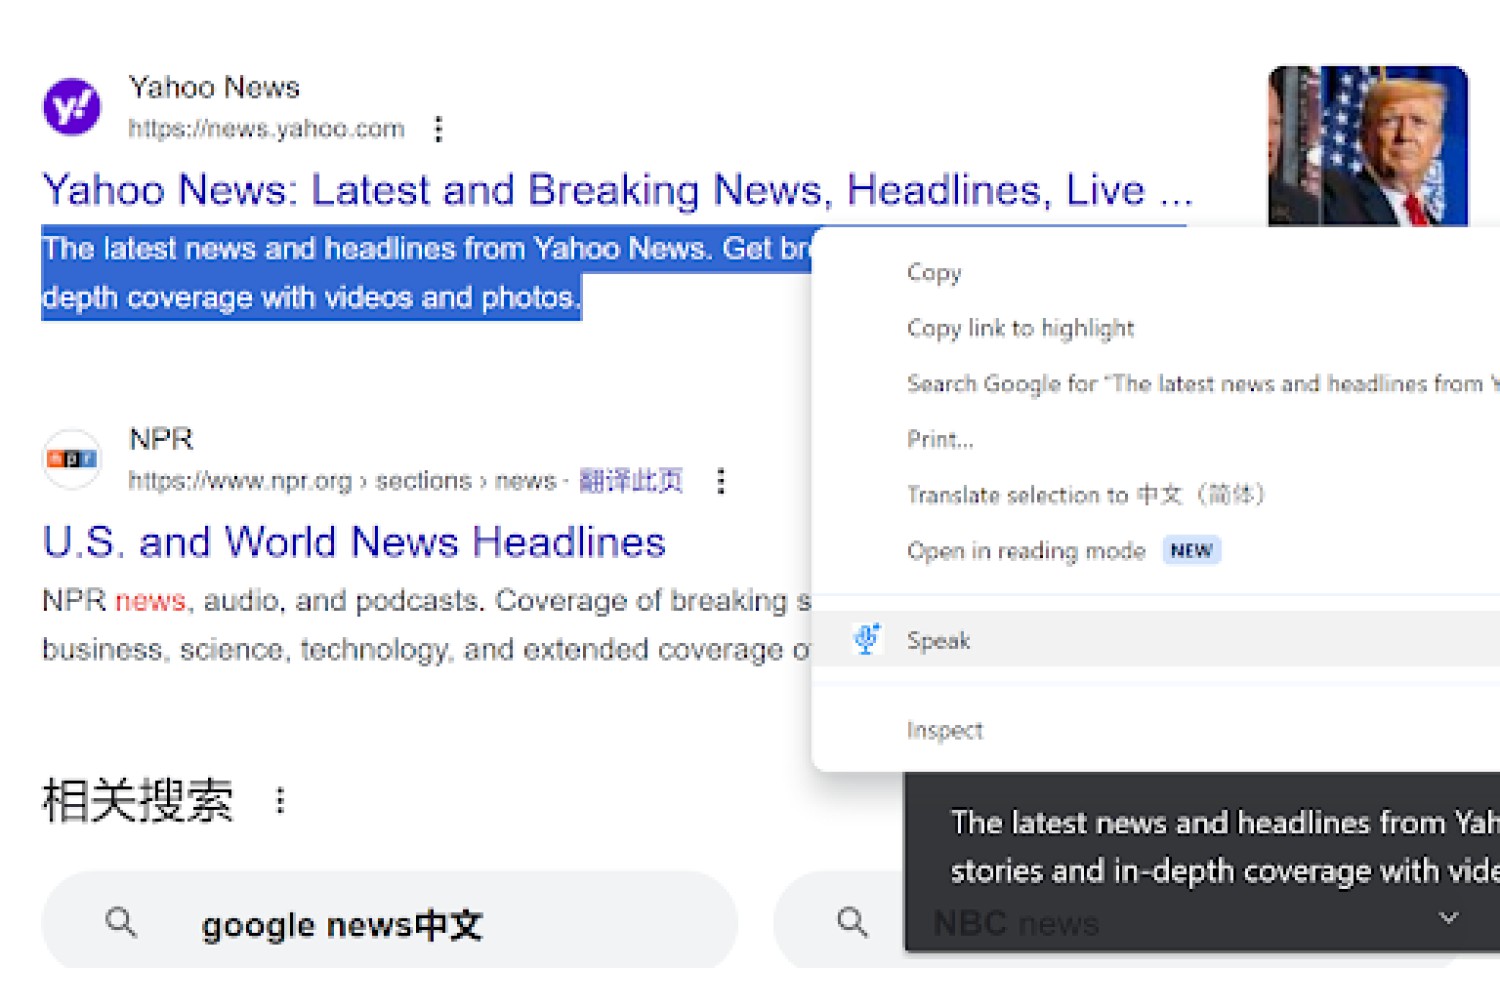The width and height of the screenshot is (1500, 1000).
Task: Open the Yahoo News: Latest and Breaking News headline
Action: (x=617, y=190)
